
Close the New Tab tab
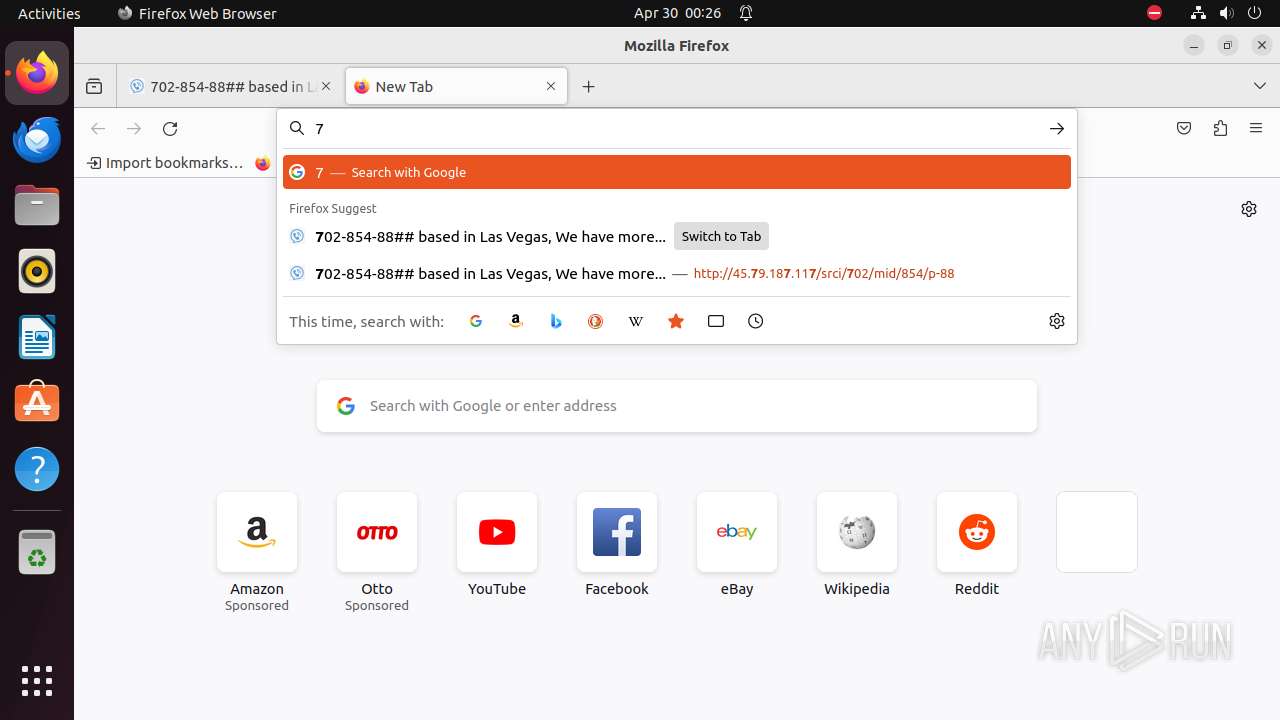point(551,87)
